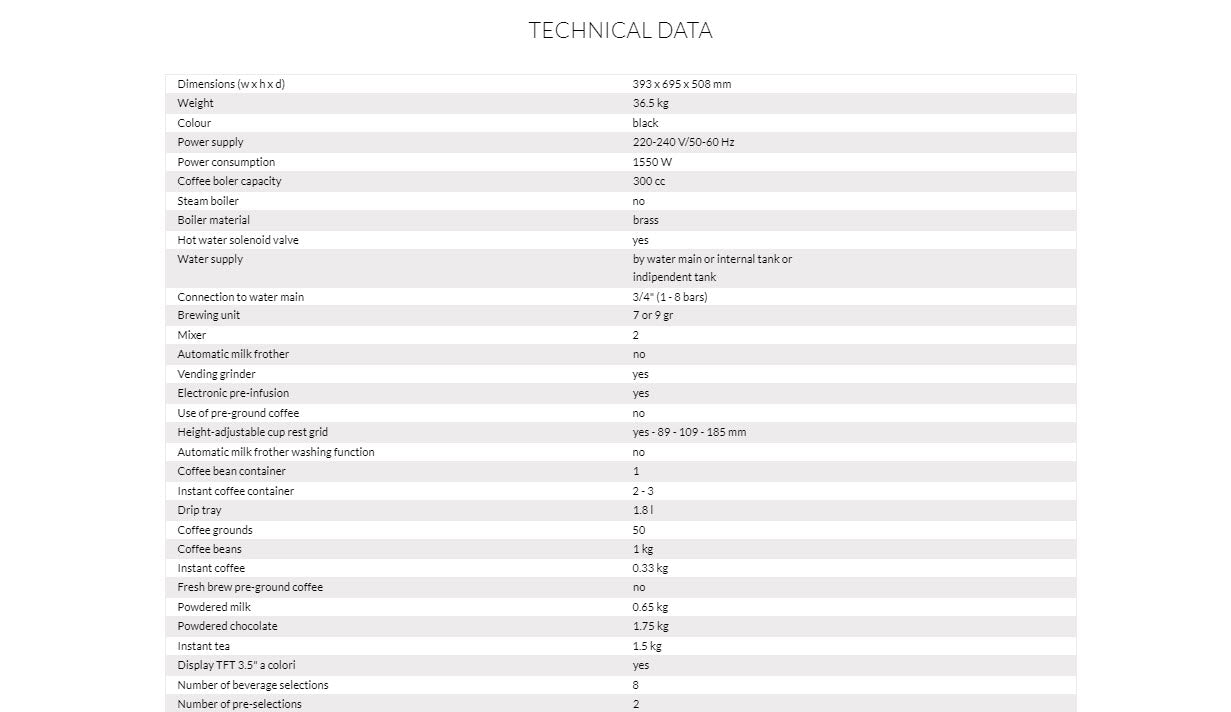Select the Automatic milk frother label
The height and width of the screenshot is (712, 1231).
[x=233, y=354]
